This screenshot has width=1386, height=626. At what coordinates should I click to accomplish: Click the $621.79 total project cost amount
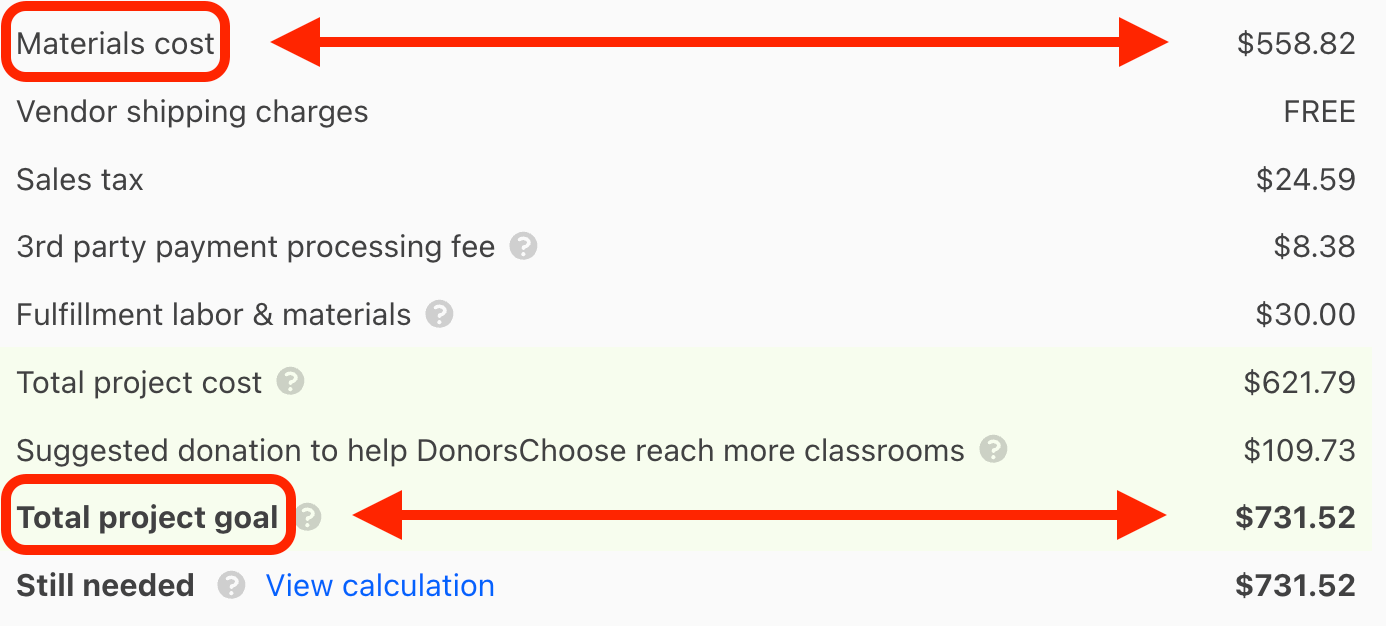pos(1299,382)
